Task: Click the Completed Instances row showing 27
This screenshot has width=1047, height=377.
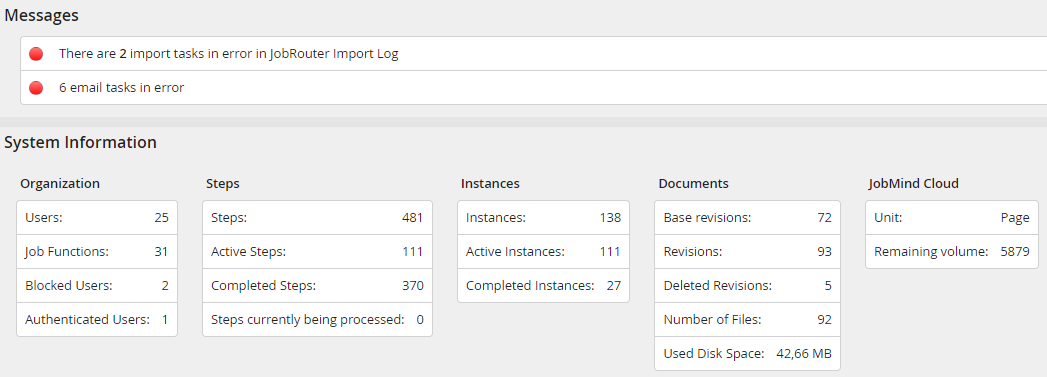Action: tap(544, 286)
